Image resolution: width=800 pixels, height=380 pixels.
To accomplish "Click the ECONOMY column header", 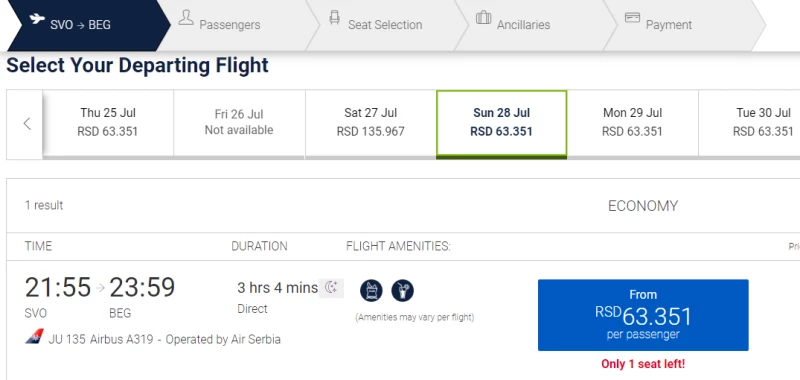I will pyautogui.click(x=643, y=206).
